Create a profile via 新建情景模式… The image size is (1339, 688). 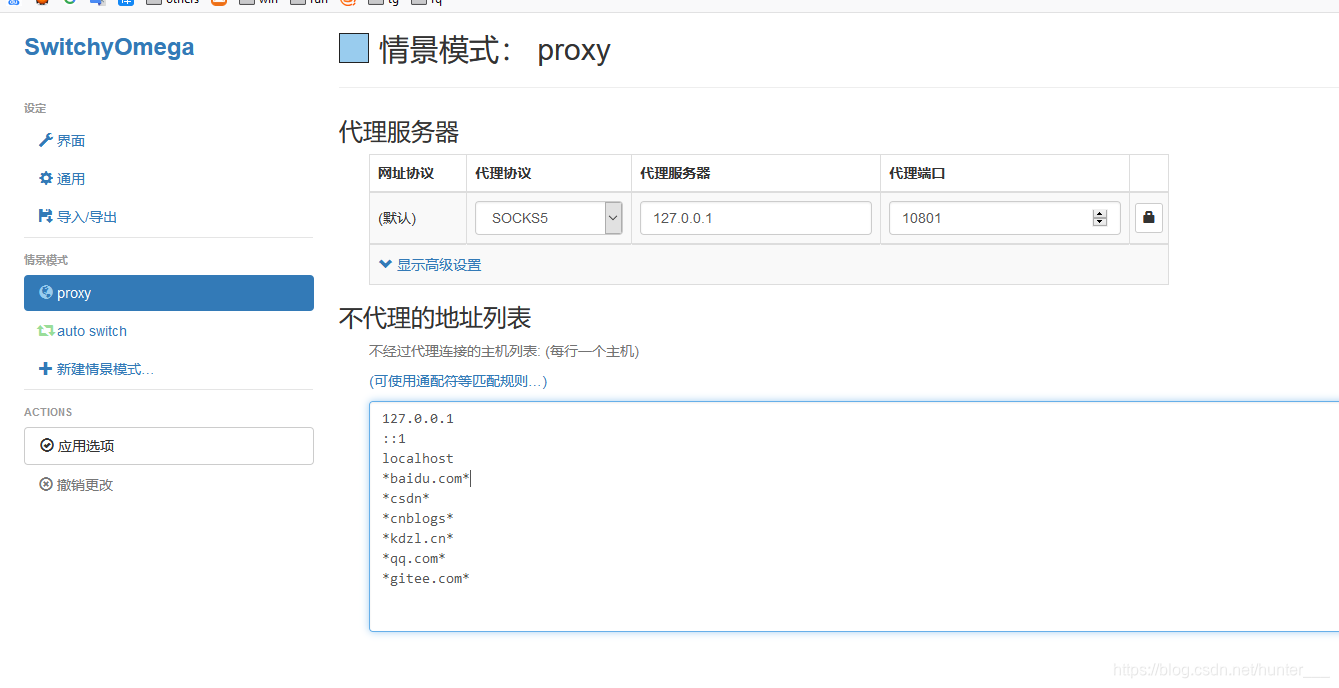click(96, 369)
